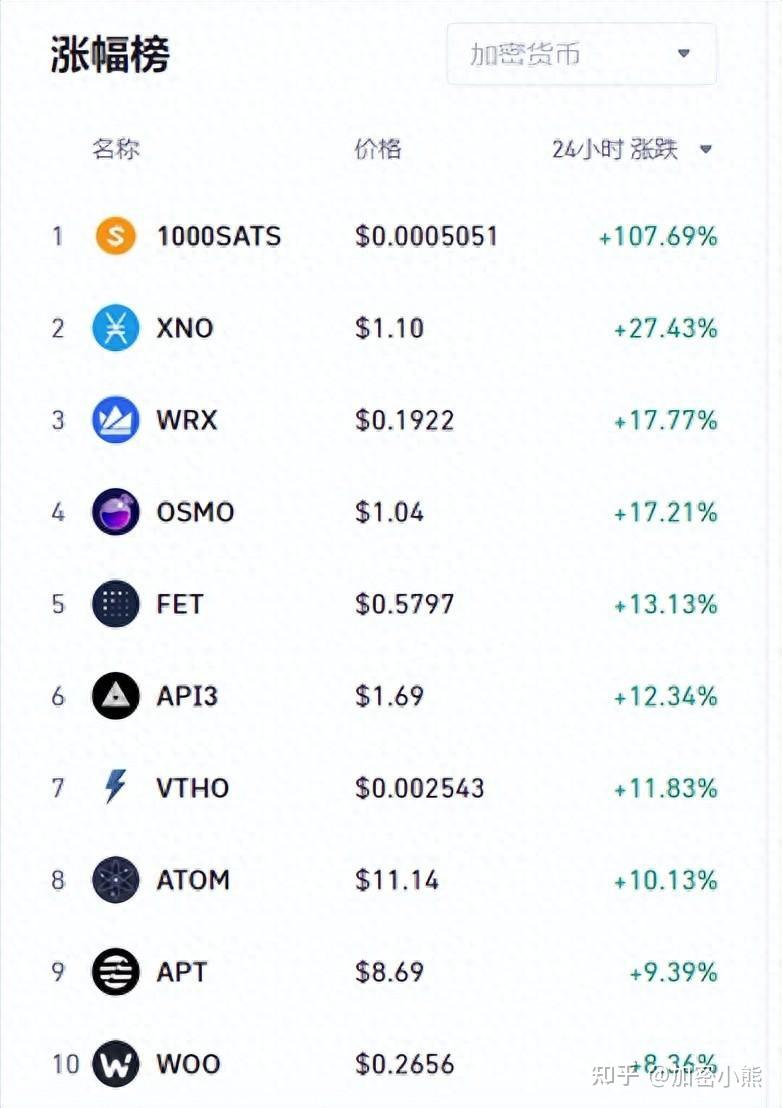Click the 1000SATS orange coin icon
This screenshot has height=1108, width=782.
tap(115, 235)
